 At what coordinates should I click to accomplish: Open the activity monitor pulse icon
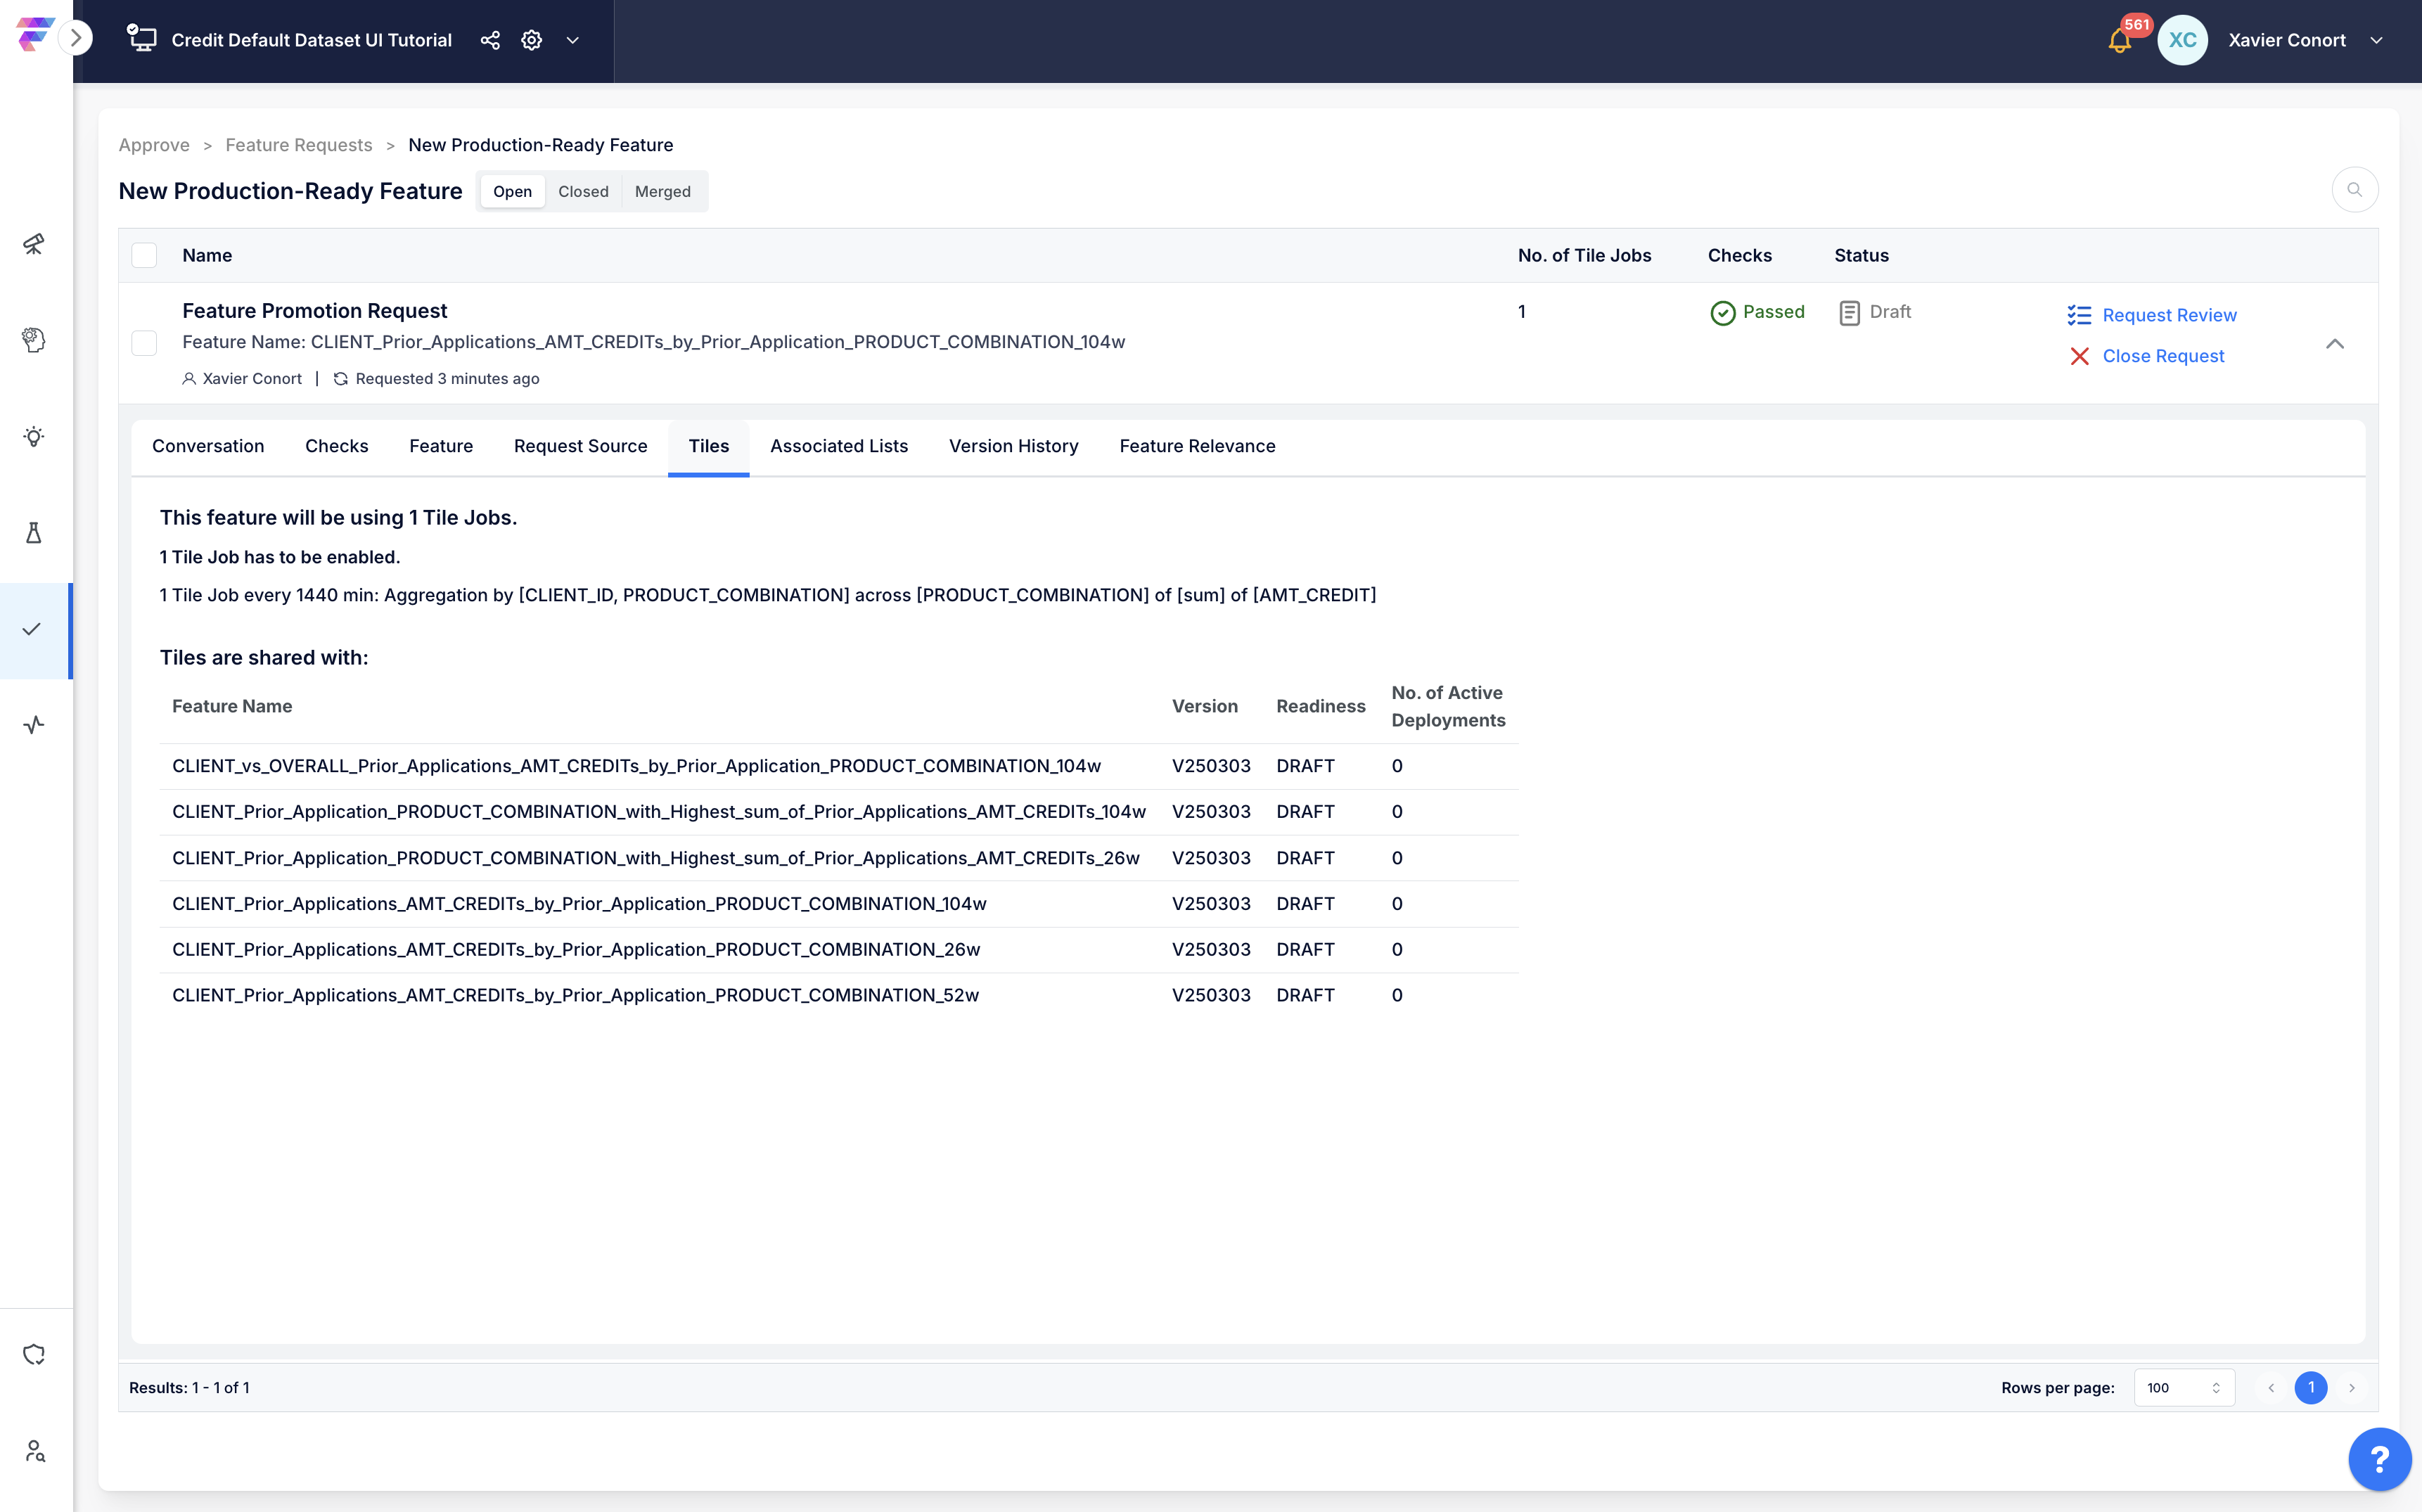pyautogui.click(x=34, y=725)
